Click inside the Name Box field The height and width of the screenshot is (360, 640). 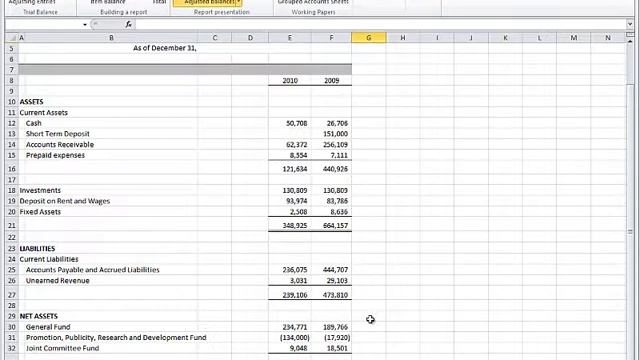44,25
